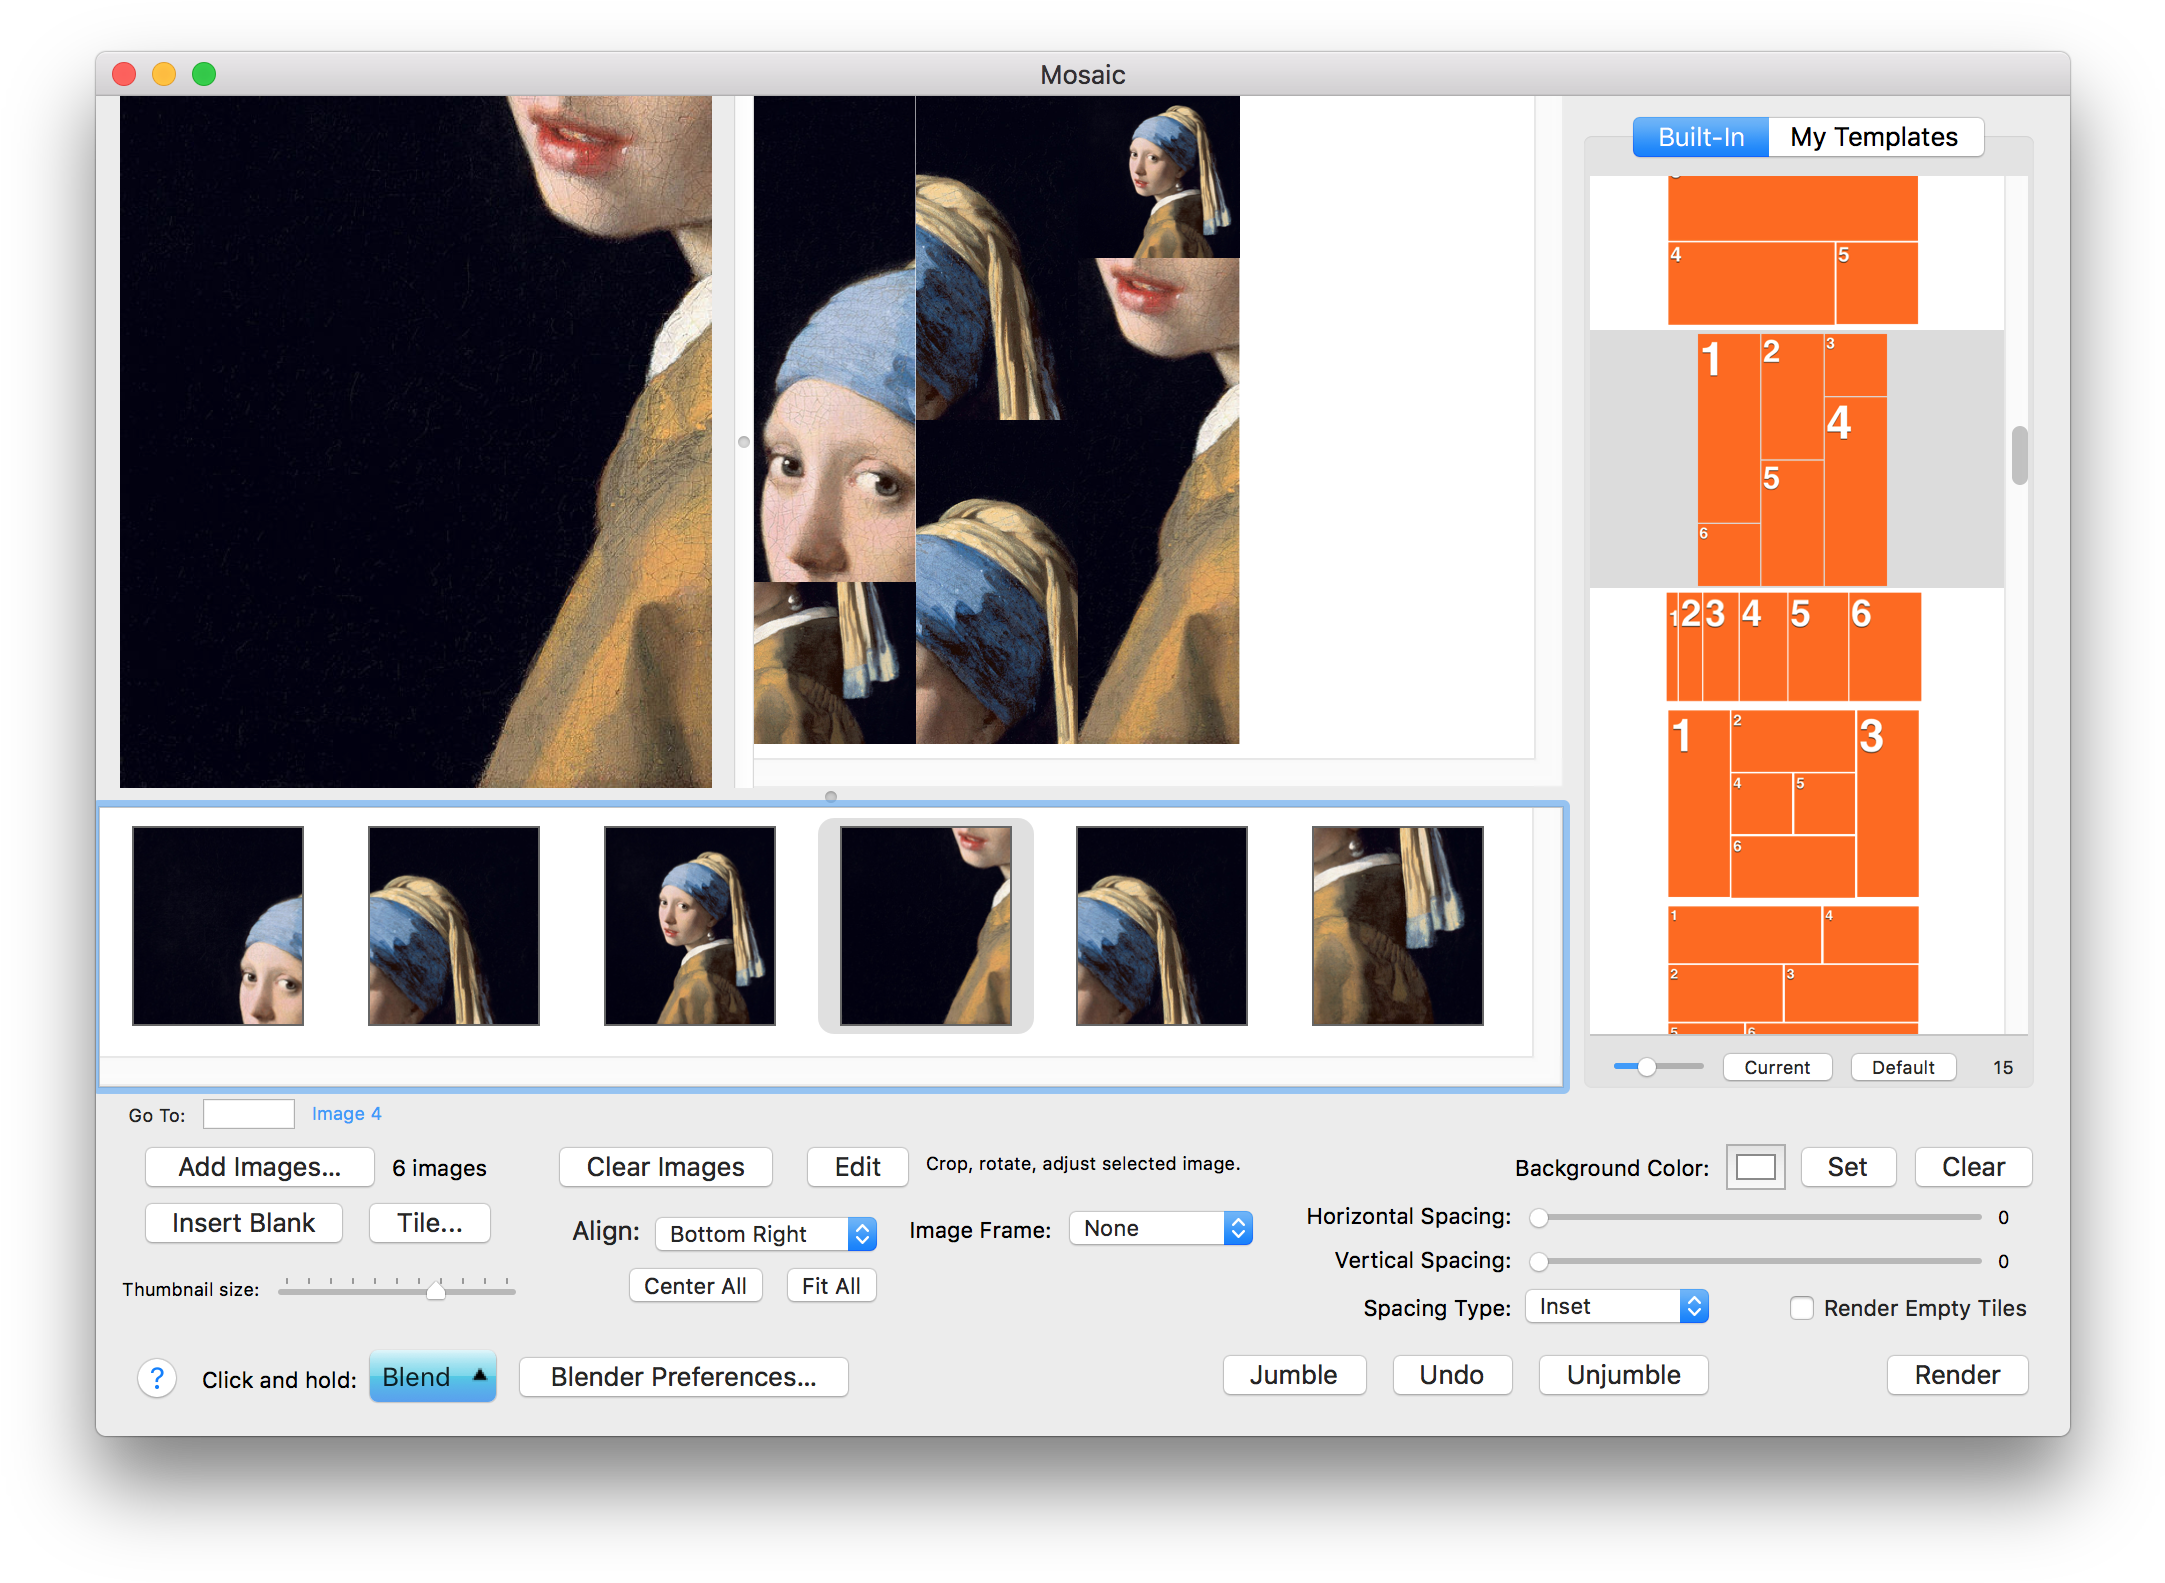Select the fifth thumbnail of blue turban

coord(1162,926)
